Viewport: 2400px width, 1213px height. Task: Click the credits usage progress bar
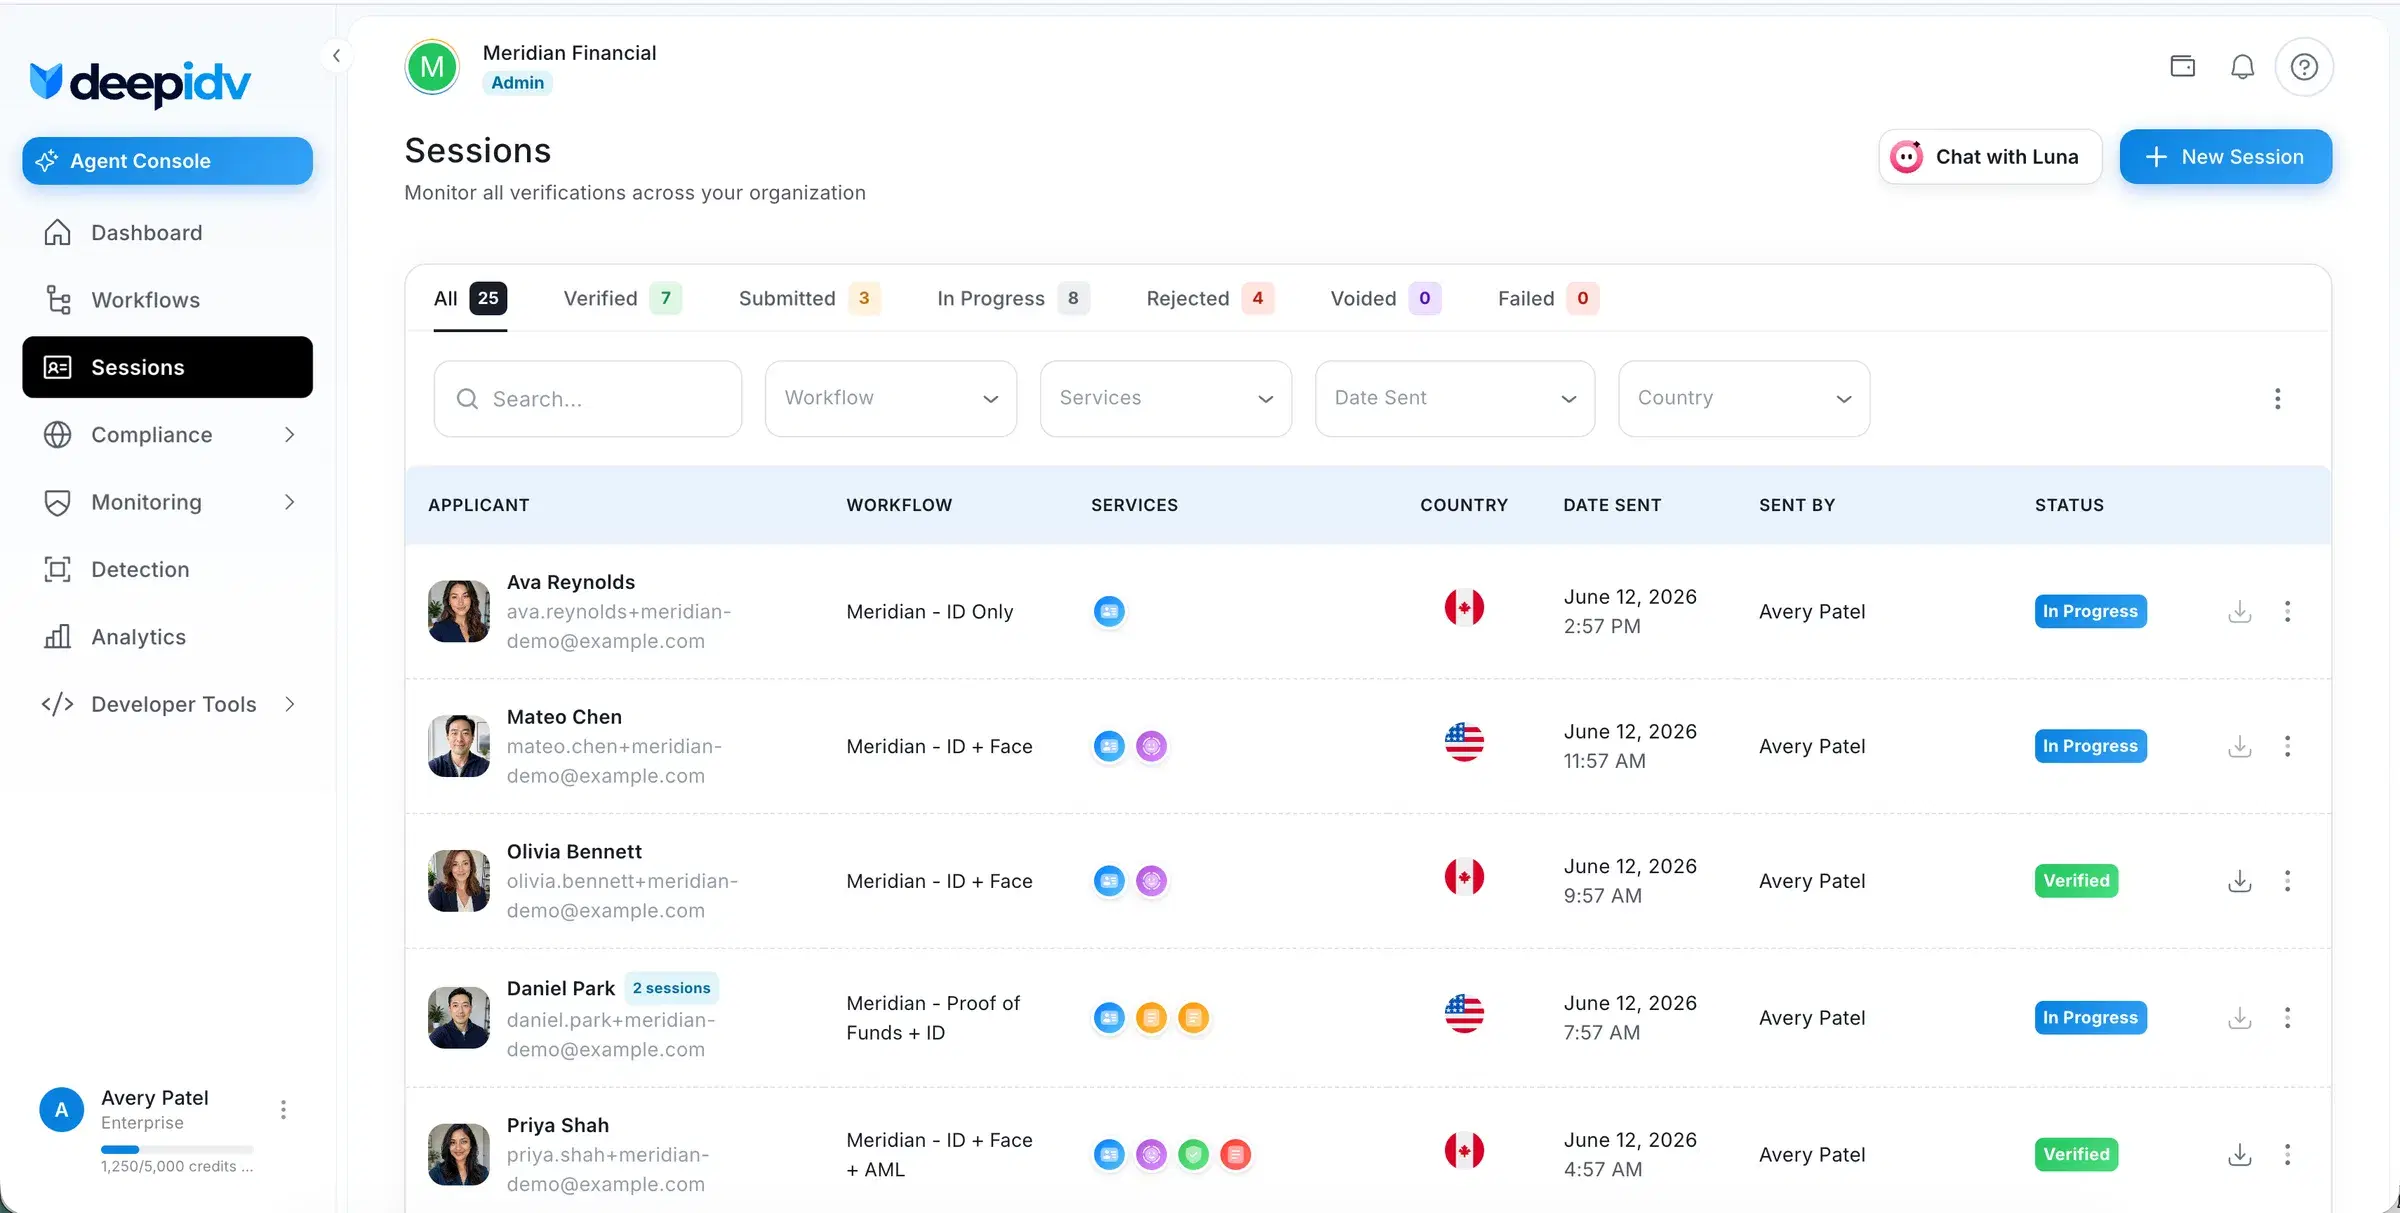click(177, 1149)
